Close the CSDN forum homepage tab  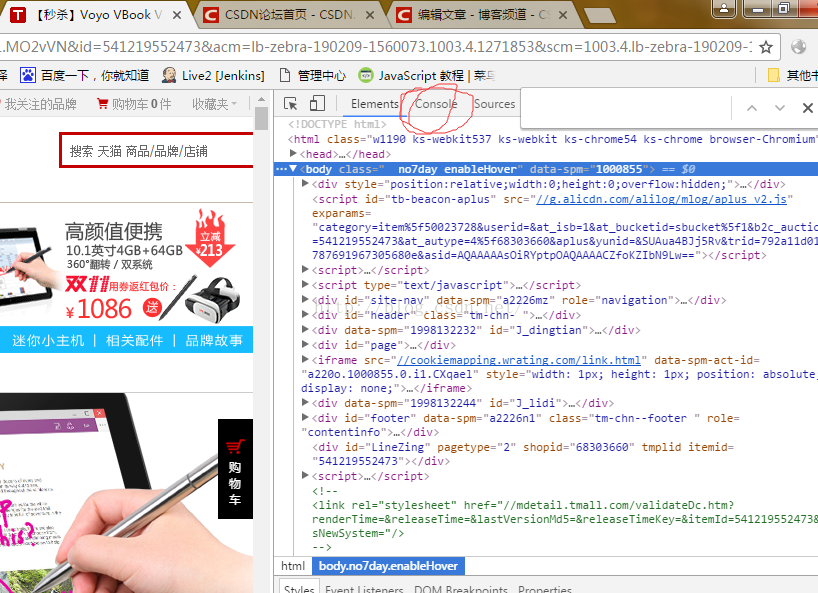370,15
